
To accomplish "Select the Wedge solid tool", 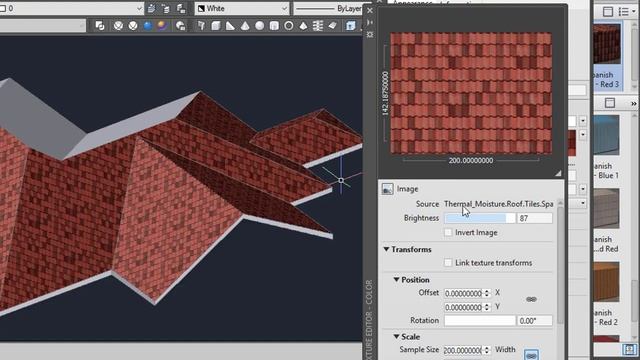I will (x=230, y=26).
